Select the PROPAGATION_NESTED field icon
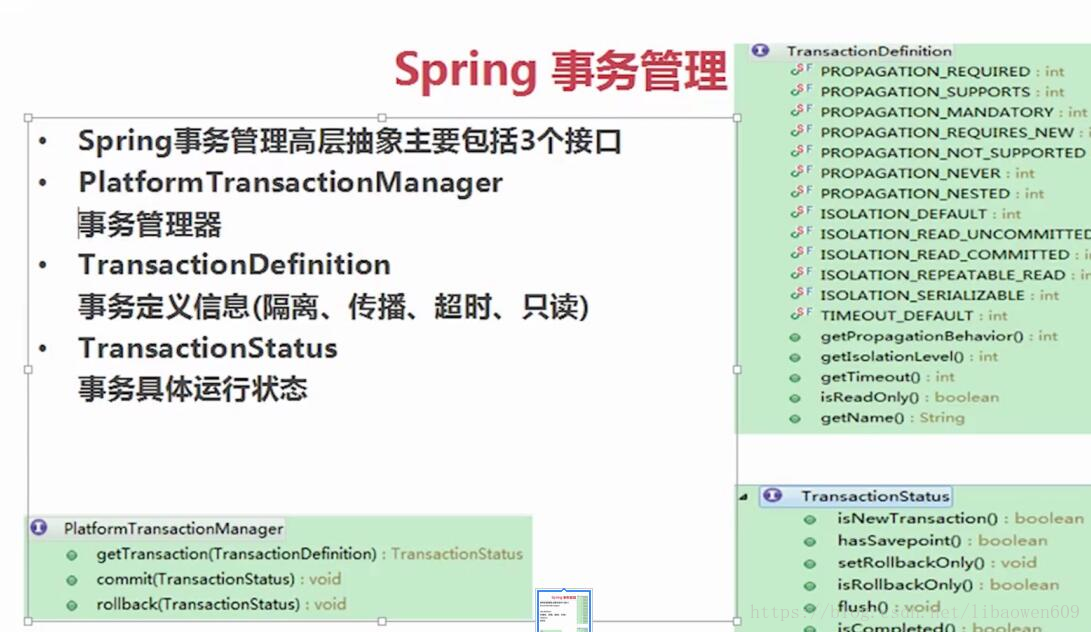 pyautogui.click(x=801, y=191)
